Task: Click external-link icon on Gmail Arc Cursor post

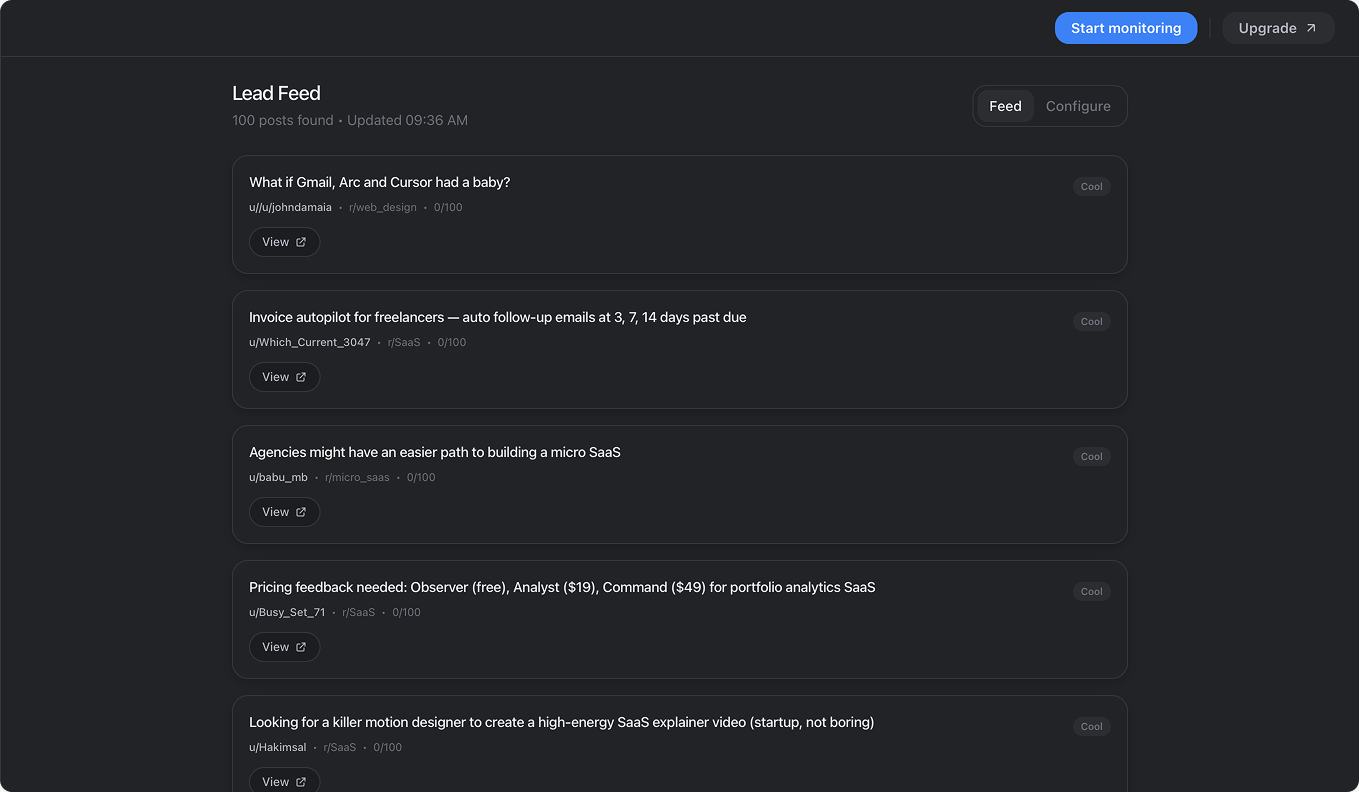Action: 301,242
